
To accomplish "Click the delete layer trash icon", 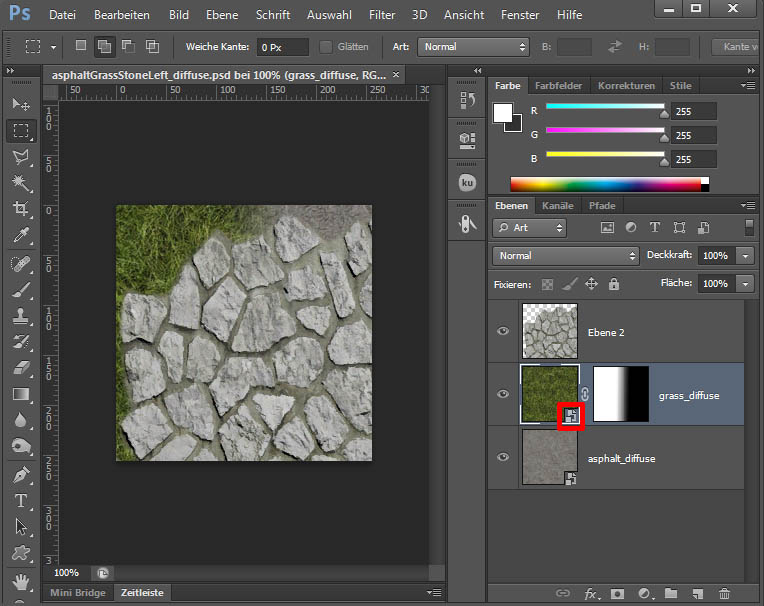I will [x=724, y=594].
